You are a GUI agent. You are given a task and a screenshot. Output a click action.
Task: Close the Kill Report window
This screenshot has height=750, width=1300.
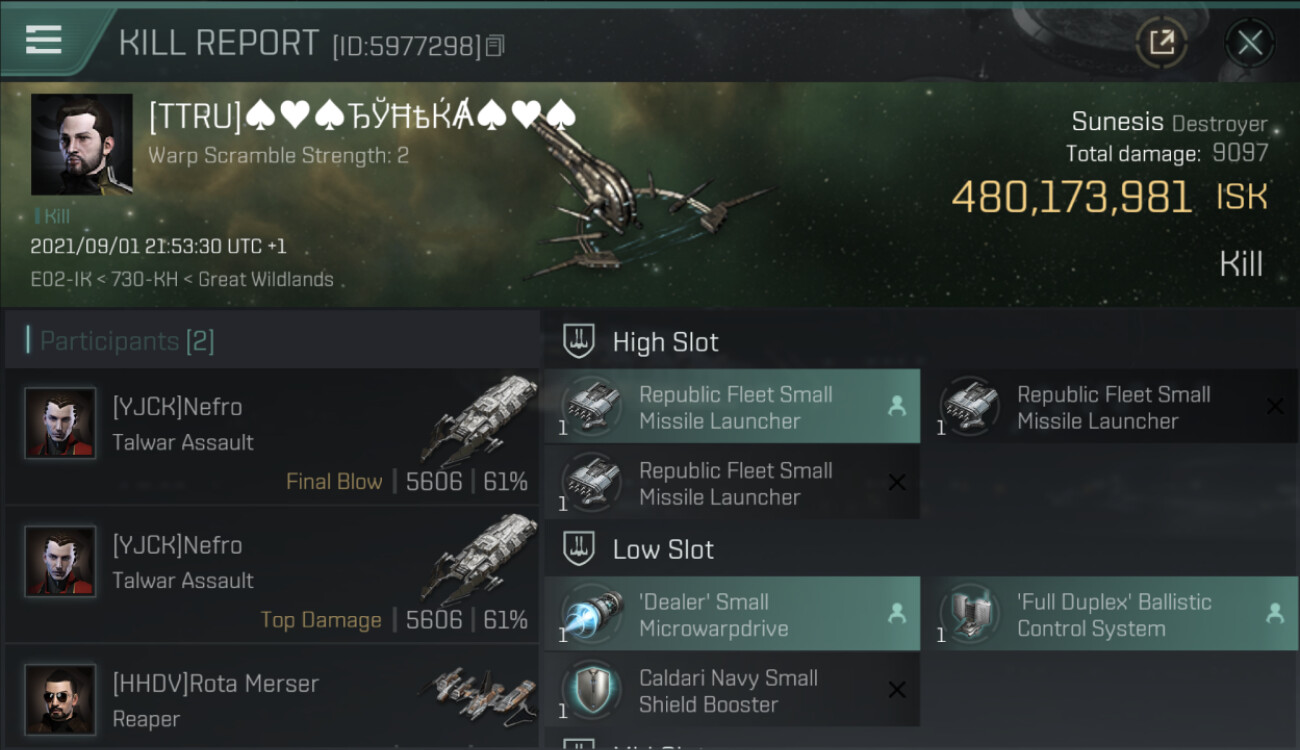(x=1250, y=42)
